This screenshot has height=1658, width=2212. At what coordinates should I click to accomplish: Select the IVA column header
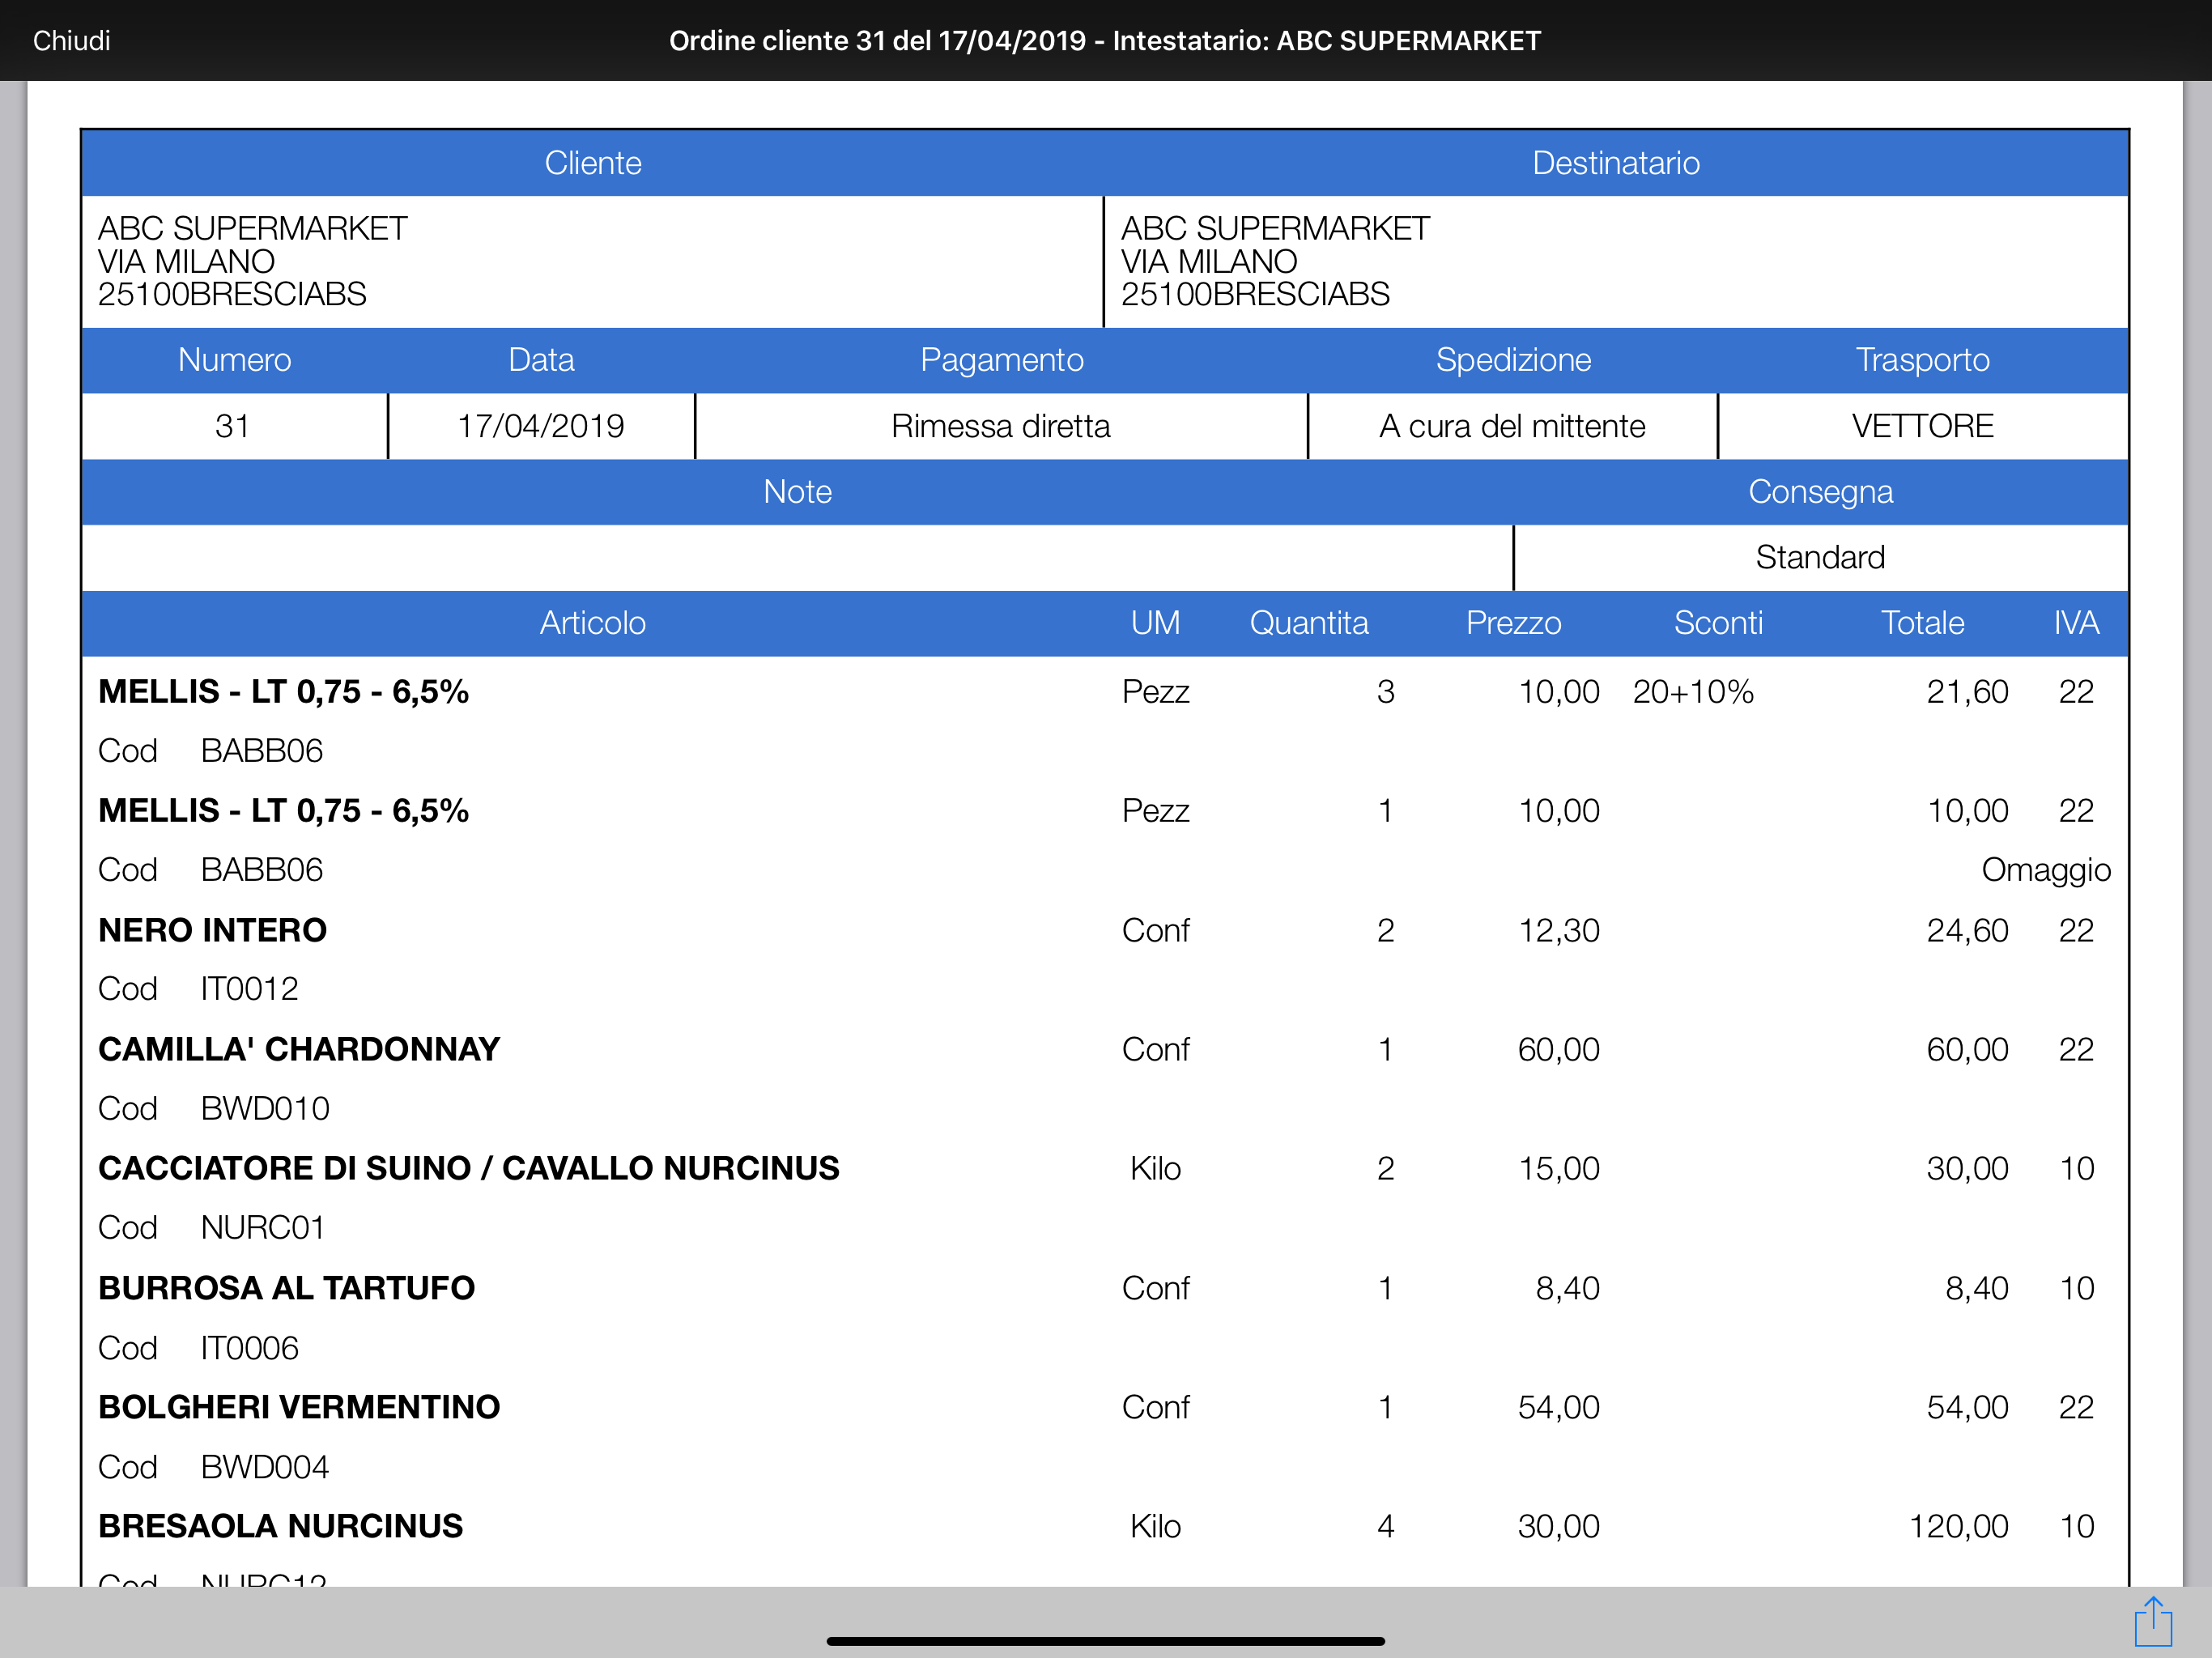pyautogui.click(x=2076, y=623)
